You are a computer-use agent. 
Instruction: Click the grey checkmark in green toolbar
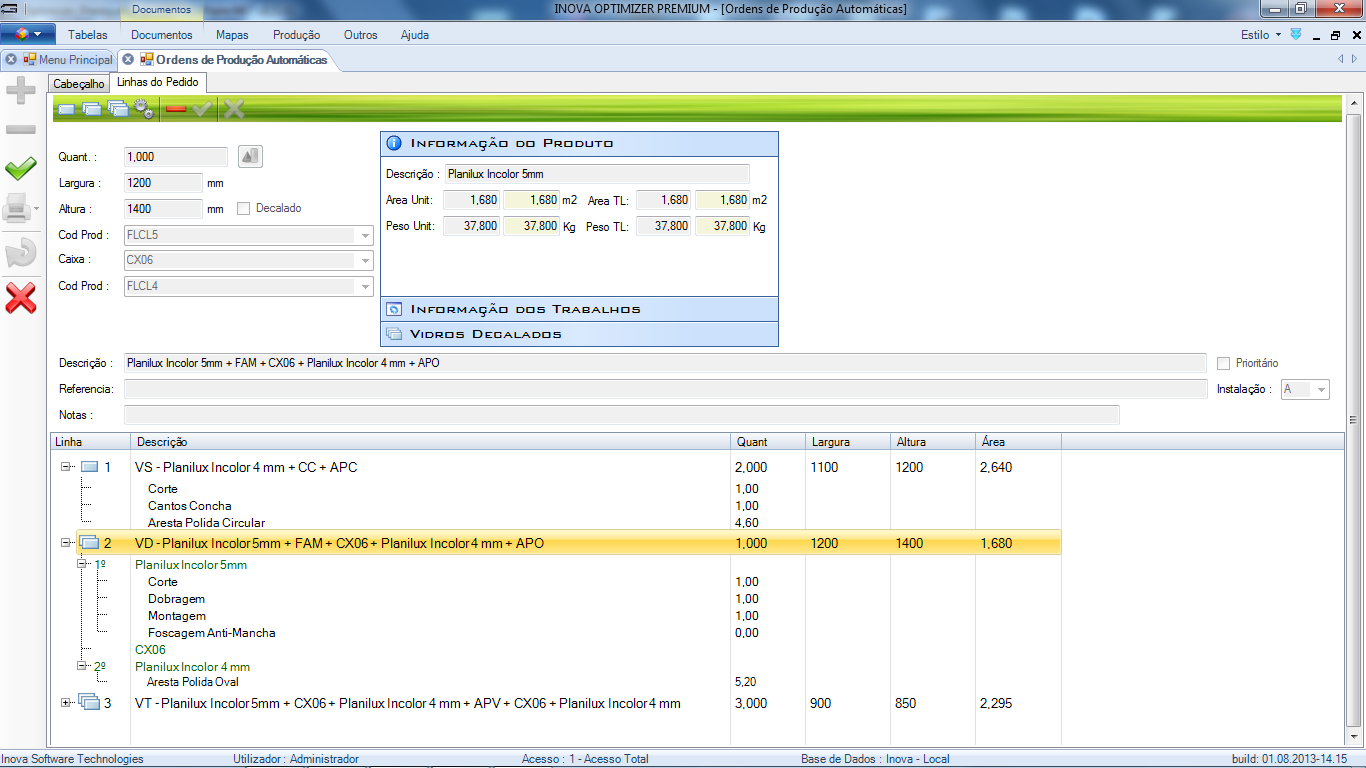click(x=202, y=109)
